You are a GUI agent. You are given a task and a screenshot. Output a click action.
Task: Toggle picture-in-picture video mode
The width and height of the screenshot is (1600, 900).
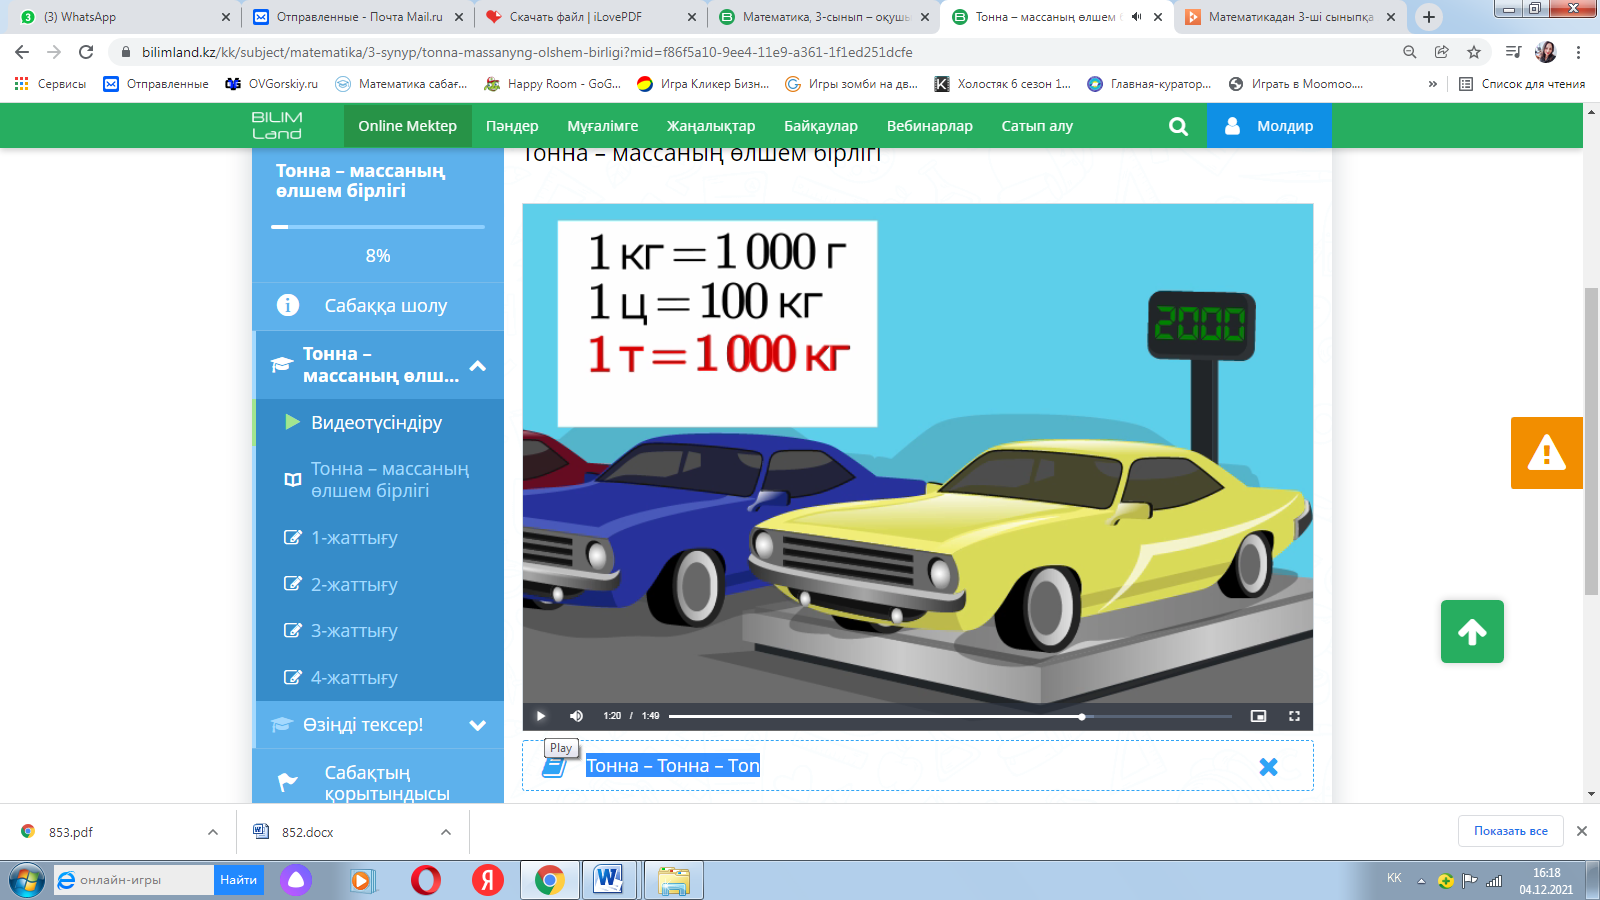1258,716
